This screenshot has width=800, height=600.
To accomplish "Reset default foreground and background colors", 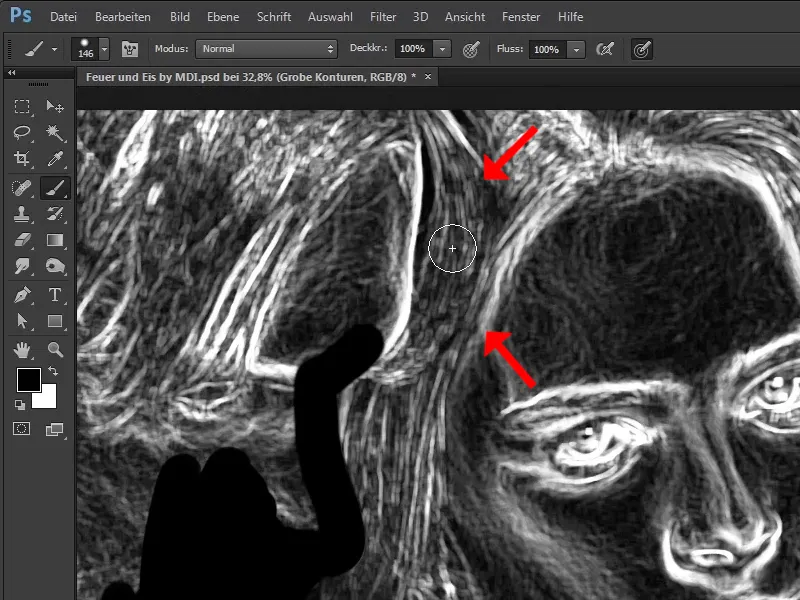I will point(20,405).
